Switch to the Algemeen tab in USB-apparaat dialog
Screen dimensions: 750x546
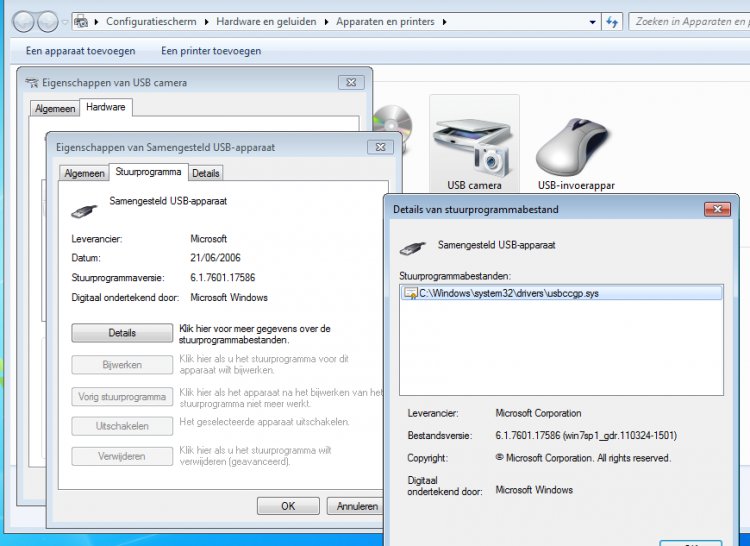tap(84, 173)
